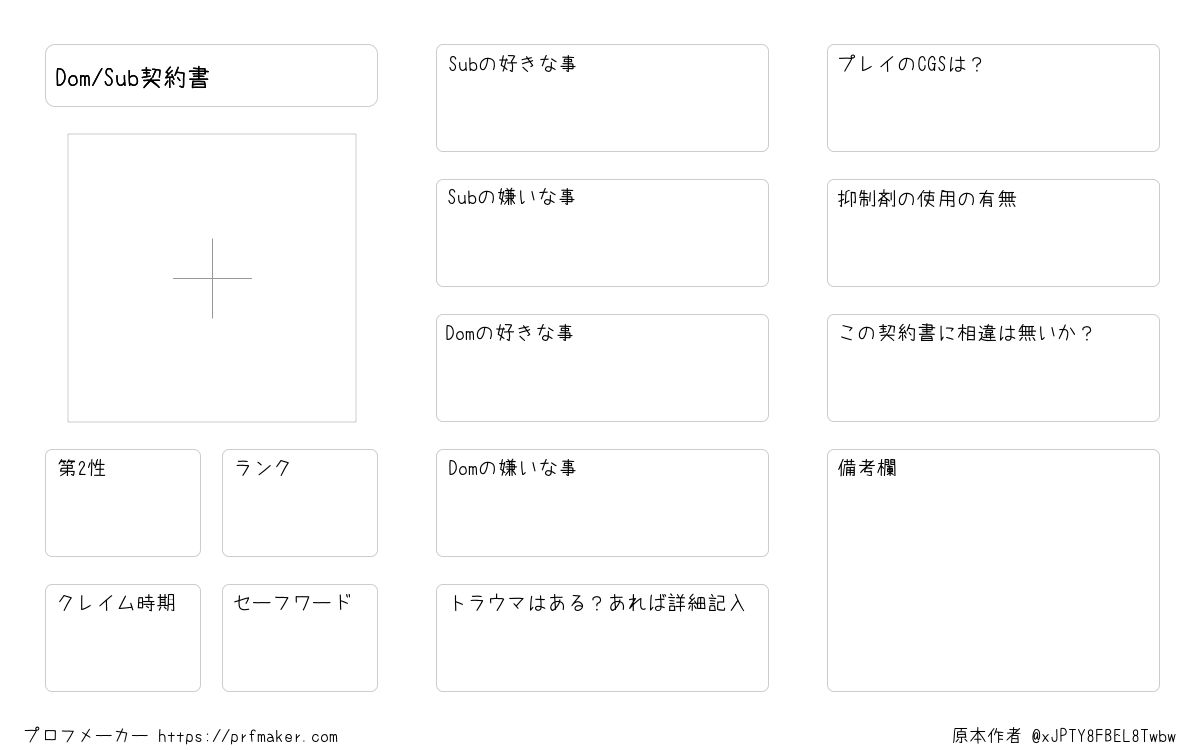The width and height of the screenshot is (1200, 750).
Task: Click the この契約書に相違は無いか？ field
Action: 993,368
